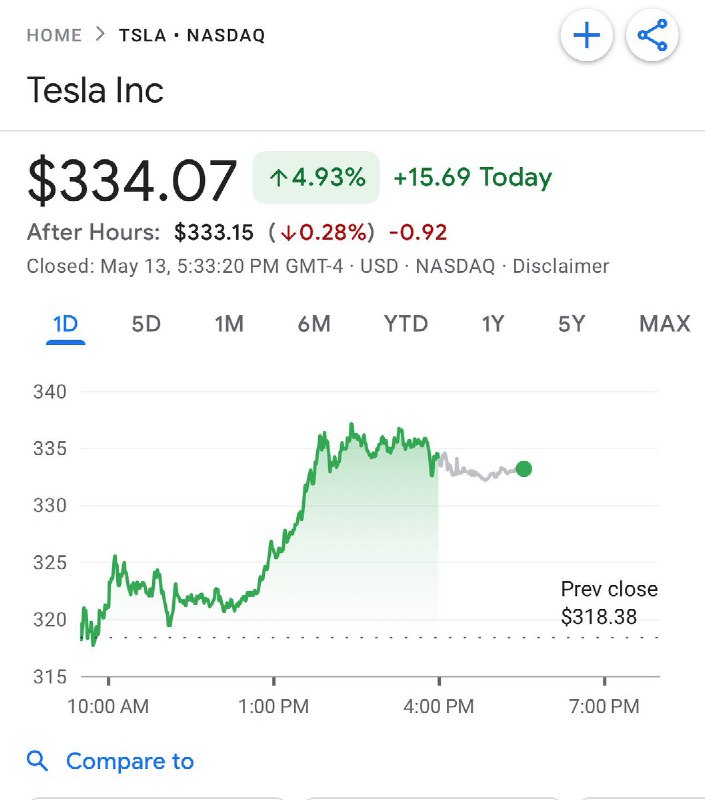
Task: Show the MAX price history
Action: click(662, 324)
